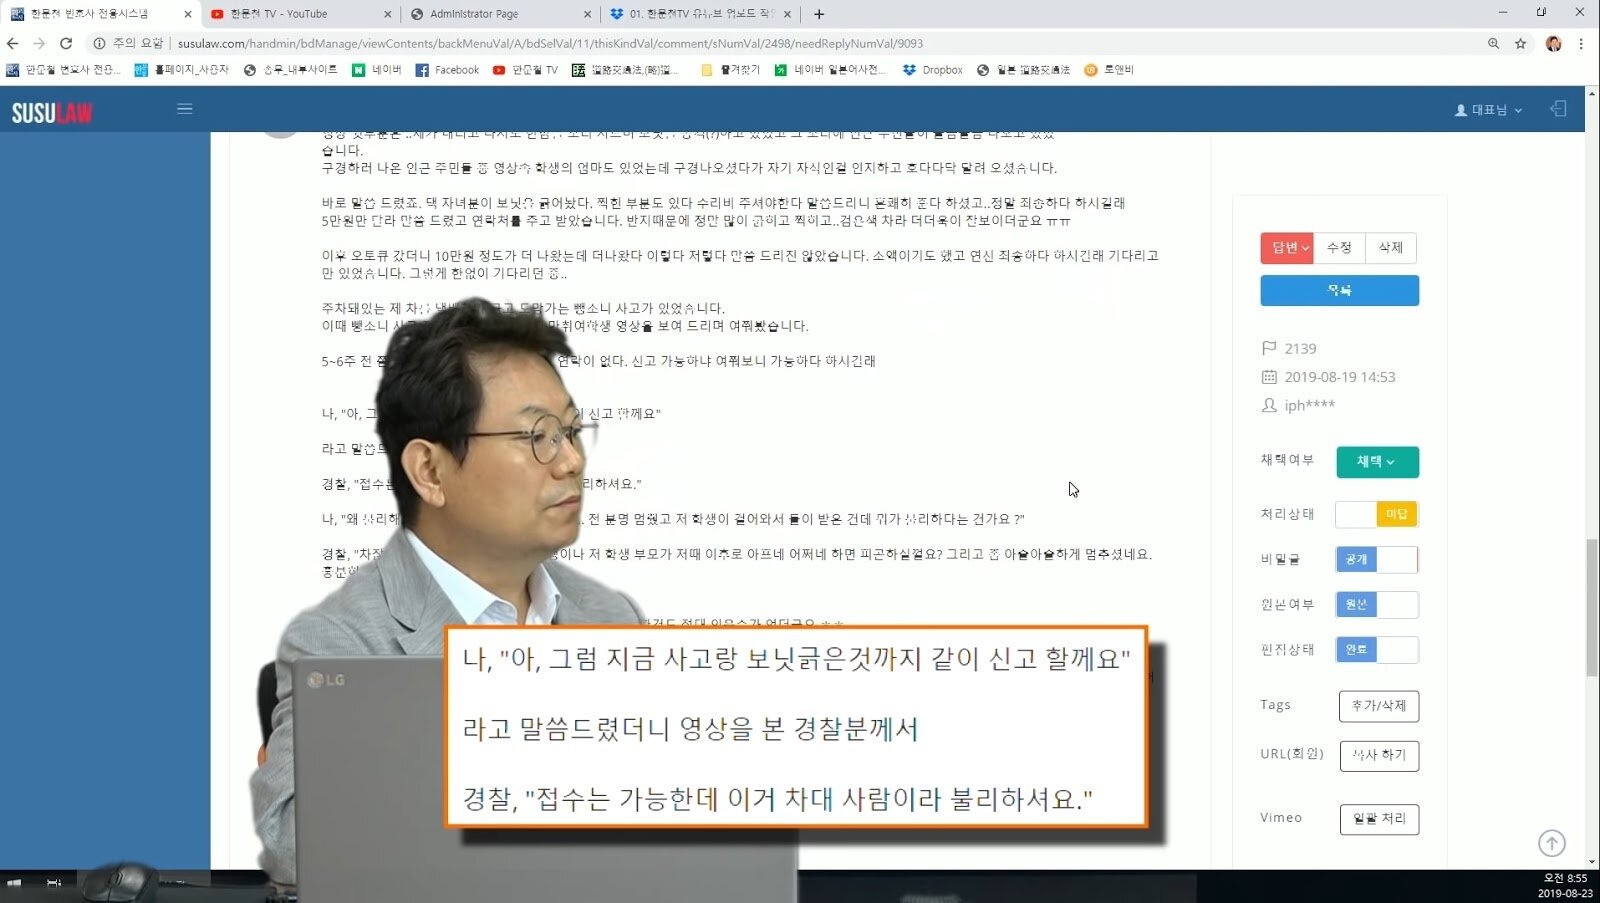Click the logout icon in header
Image resolution: width=1600 pixels, height=903 pixels.
pyautogui.click(x=1558, y=109)
